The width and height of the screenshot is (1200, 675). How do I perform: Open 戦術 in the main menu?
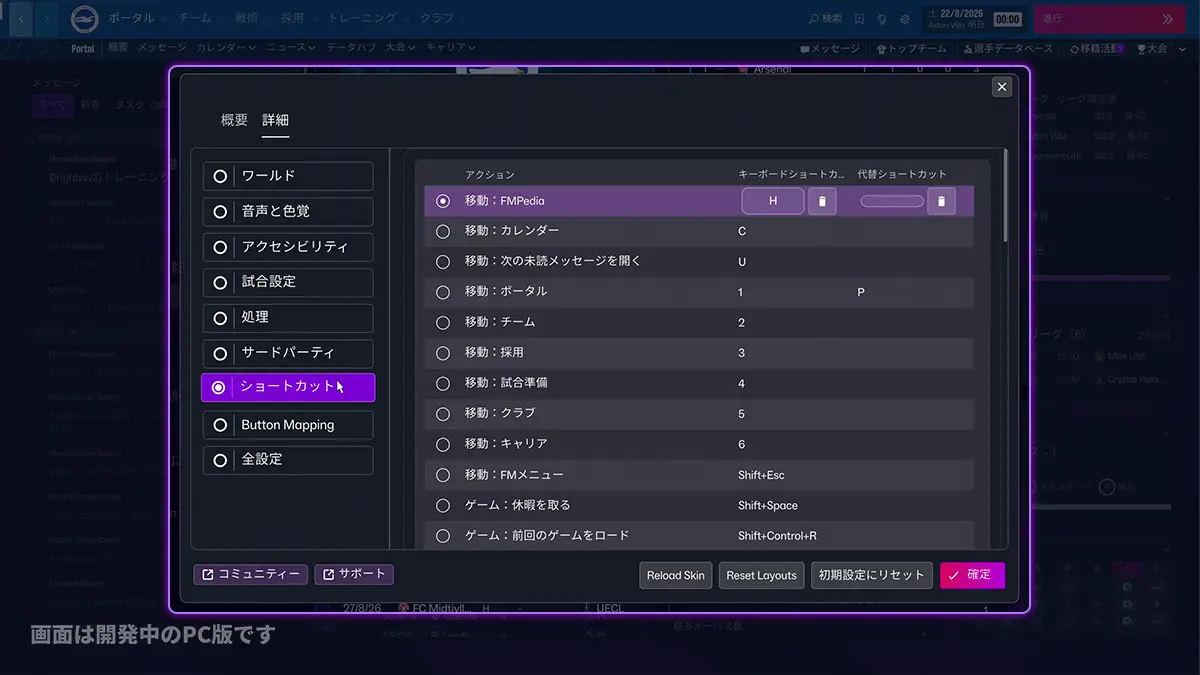coord(247,18)
